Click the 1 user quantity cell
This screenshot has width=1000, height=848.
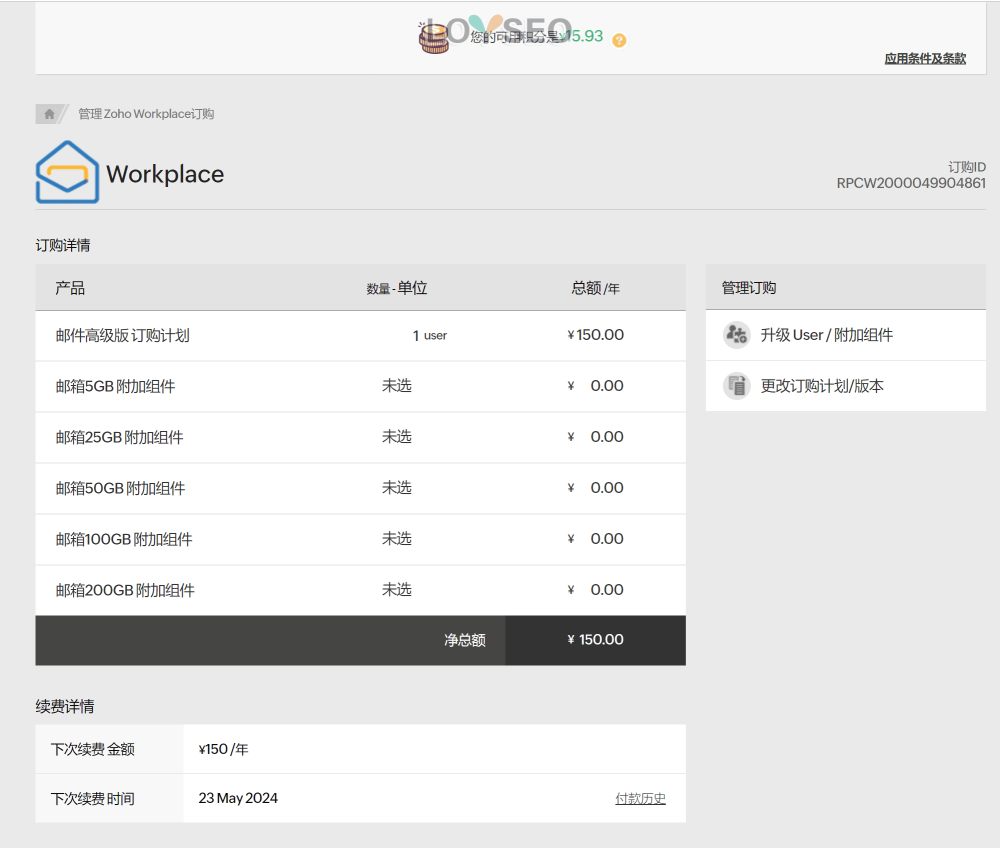[430, 335]
